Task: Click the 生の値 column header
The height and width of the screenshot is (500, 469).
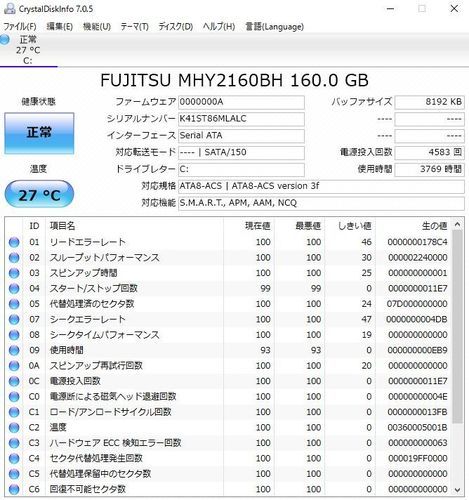Action: [434, 226]
